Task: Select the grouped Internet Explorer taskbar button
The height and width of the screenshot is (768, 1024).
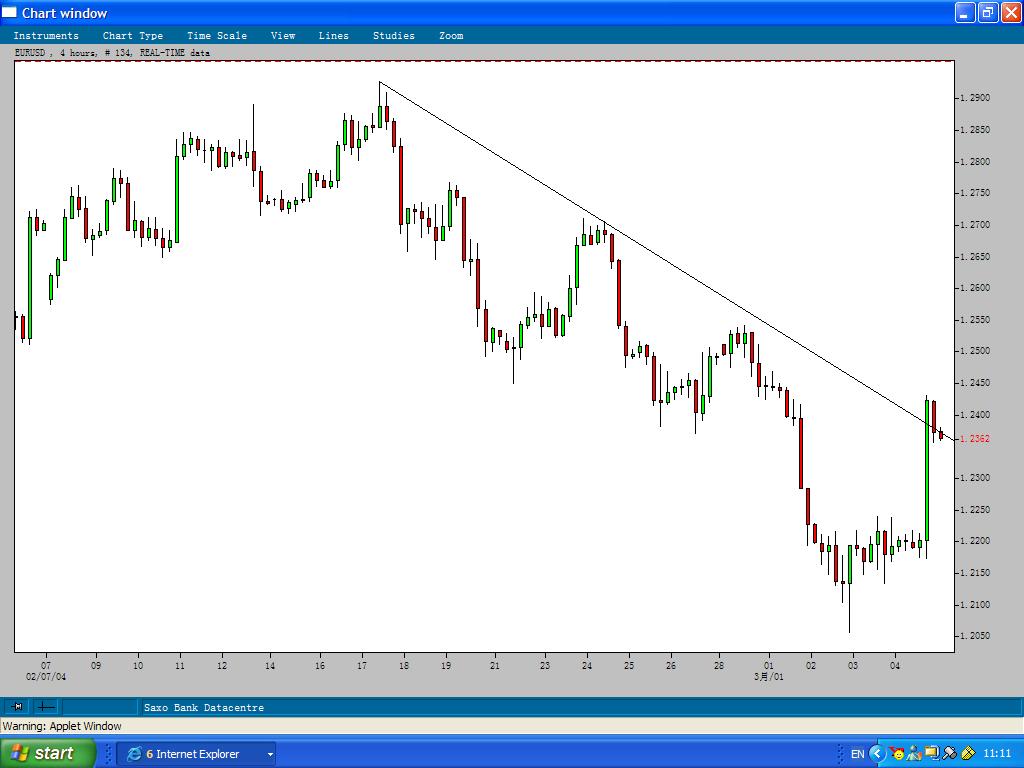Action: (x=190, y=753)
